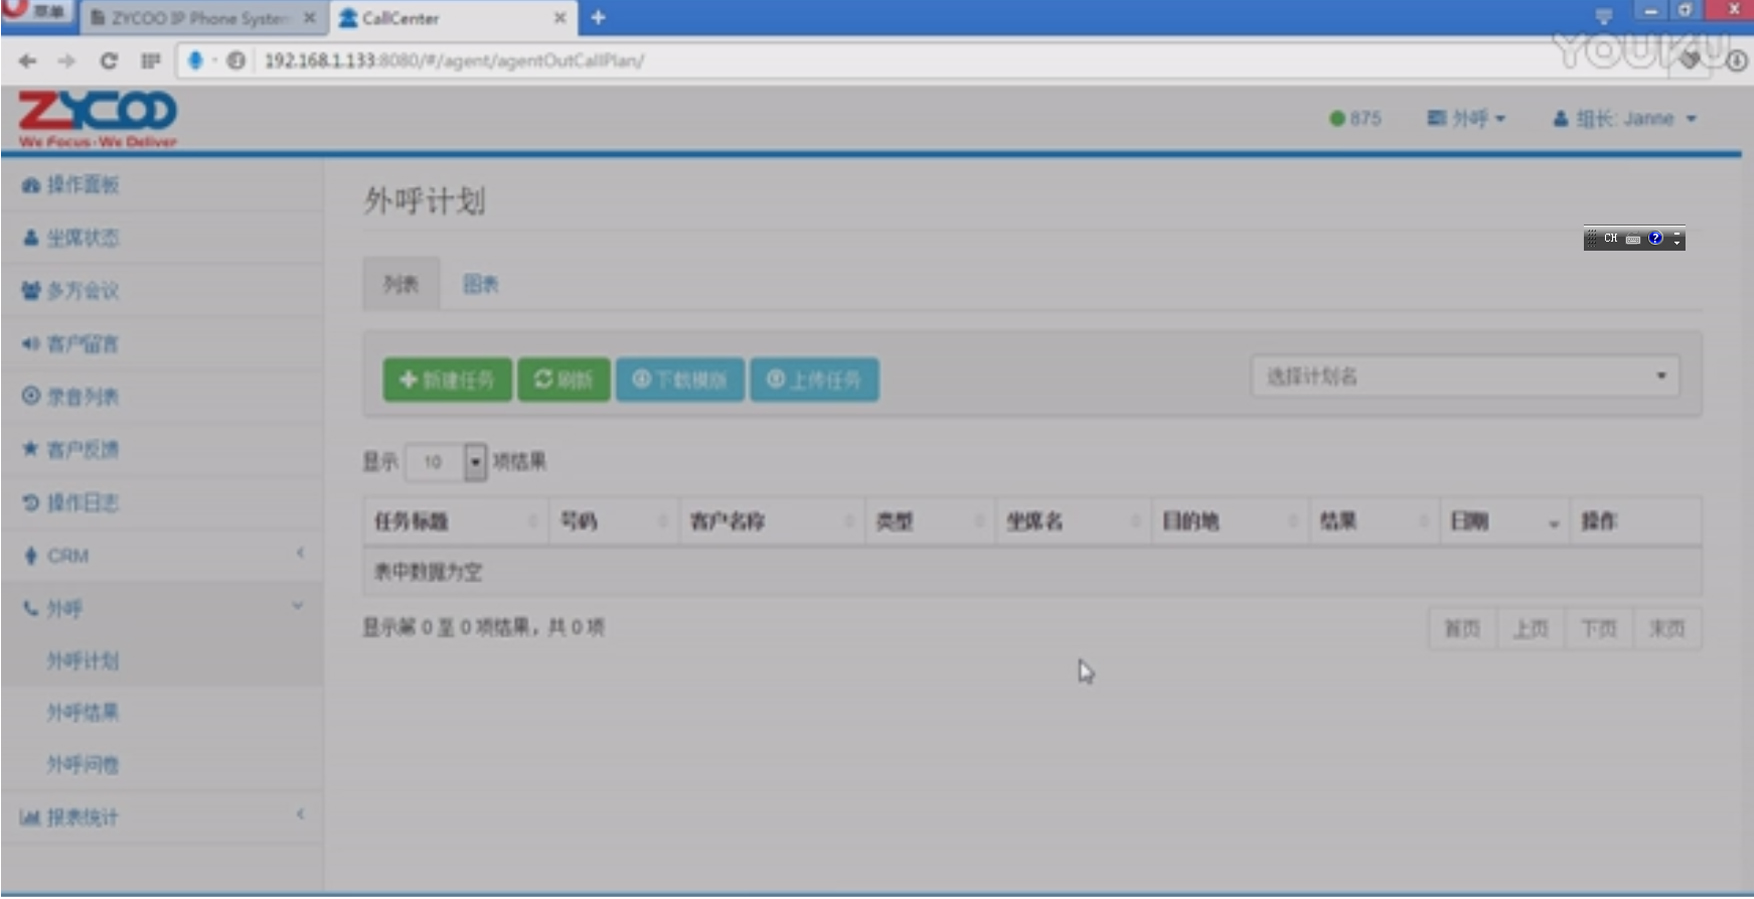Expand the 报表统计 sidebar section

click(160, 818)
